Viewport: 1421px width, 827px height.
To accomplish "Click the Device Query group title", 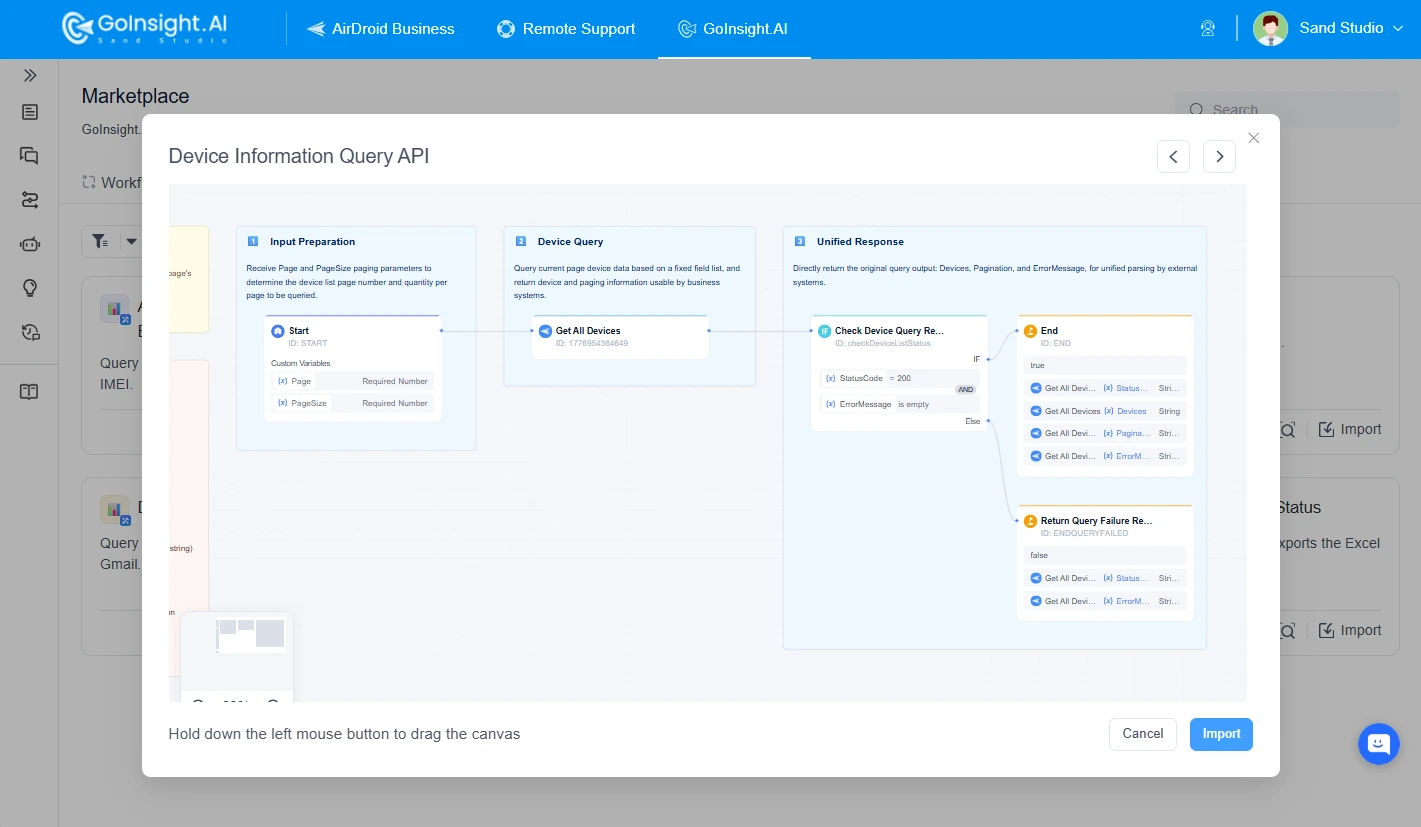I will 570,242.
